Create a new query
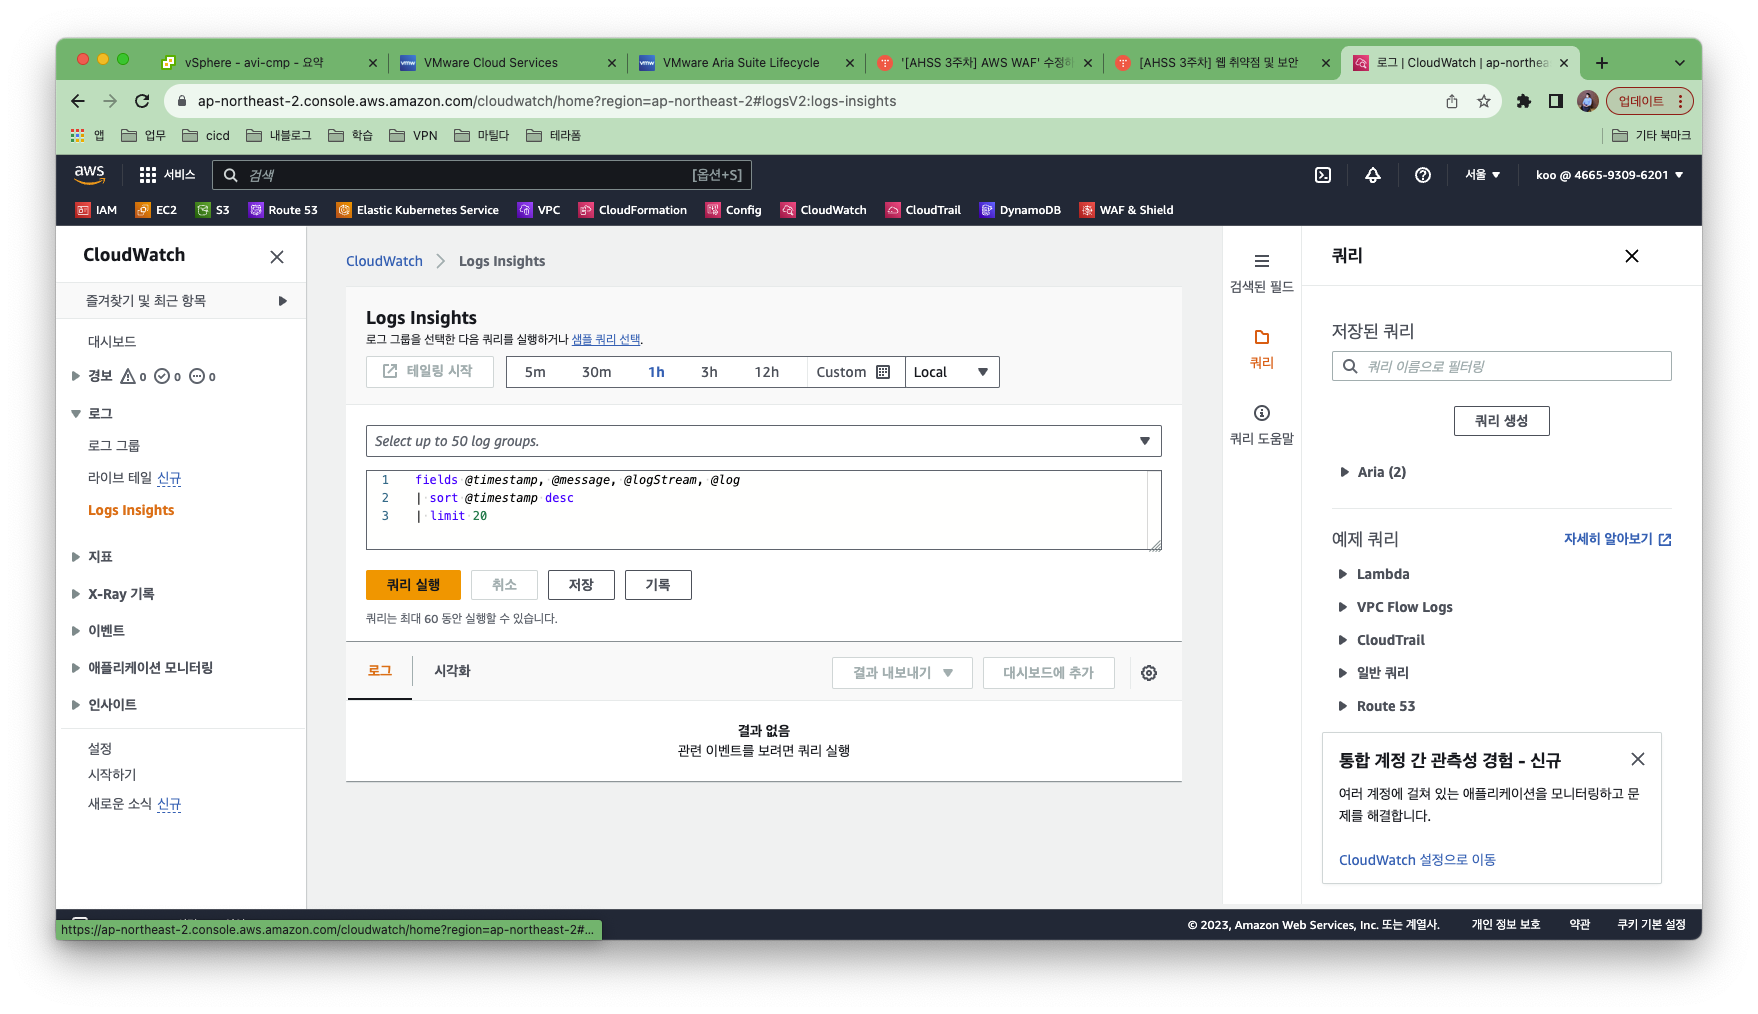 coord(1501,421)
